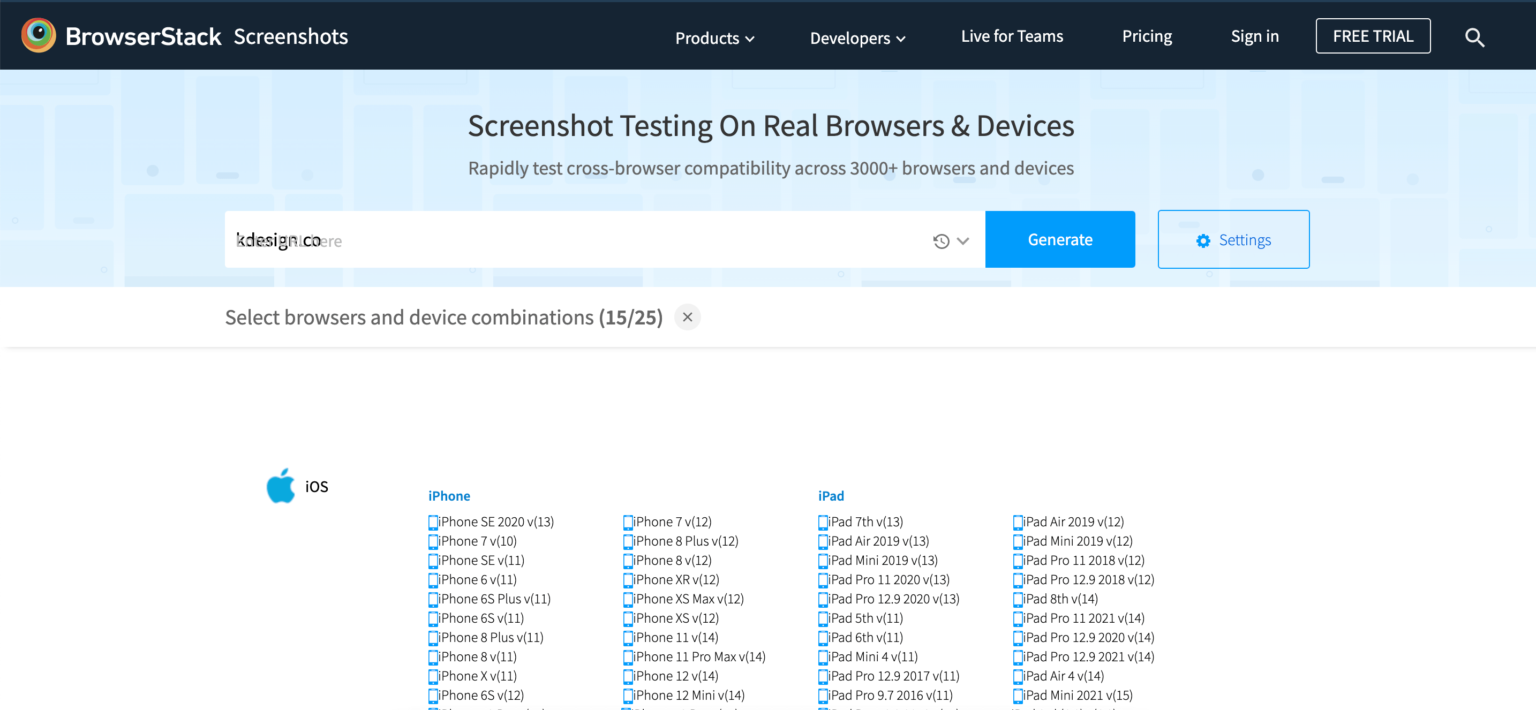This screenshot has width=1536, height=710.
Task: Clear selections with the X icon
Action: click(x=687, y=317)
